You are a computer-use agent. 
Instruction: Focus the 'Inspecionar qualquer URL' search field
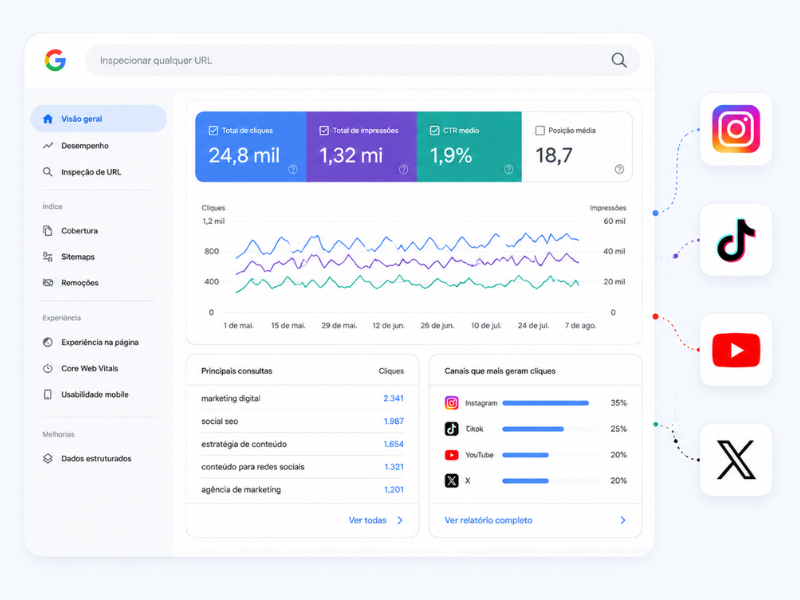pyautogui.click(x=363, y=60)
